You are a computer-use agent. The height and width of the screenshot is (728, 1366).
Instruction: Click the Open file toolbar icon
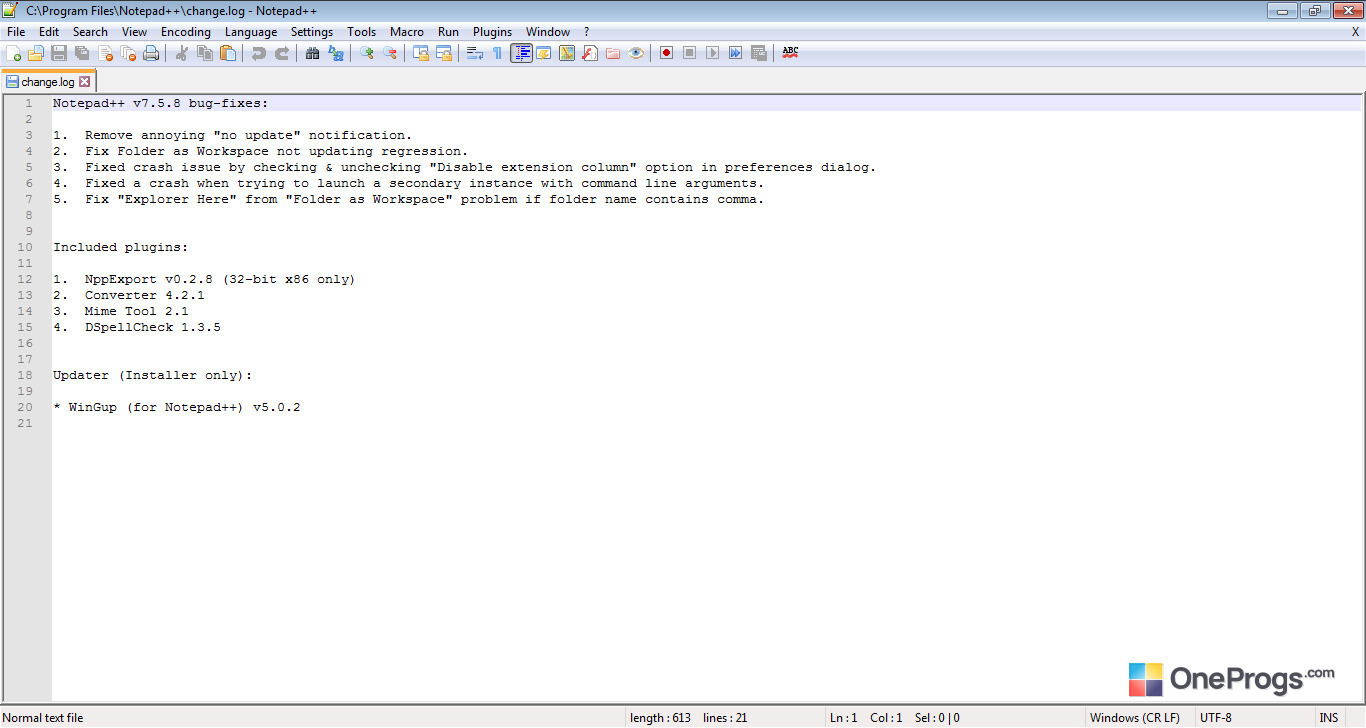point(36,53)
